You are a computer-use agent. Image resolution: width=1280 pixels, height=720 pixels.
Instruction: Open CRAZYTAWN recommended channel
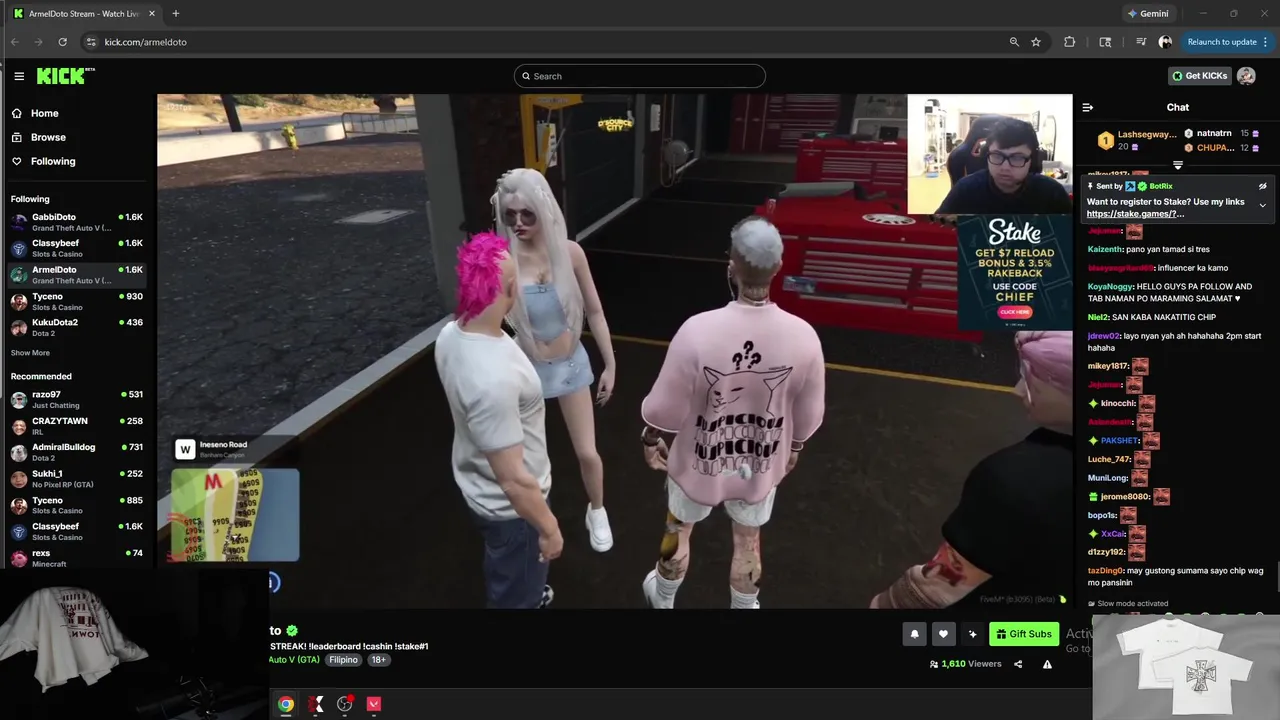77,426
